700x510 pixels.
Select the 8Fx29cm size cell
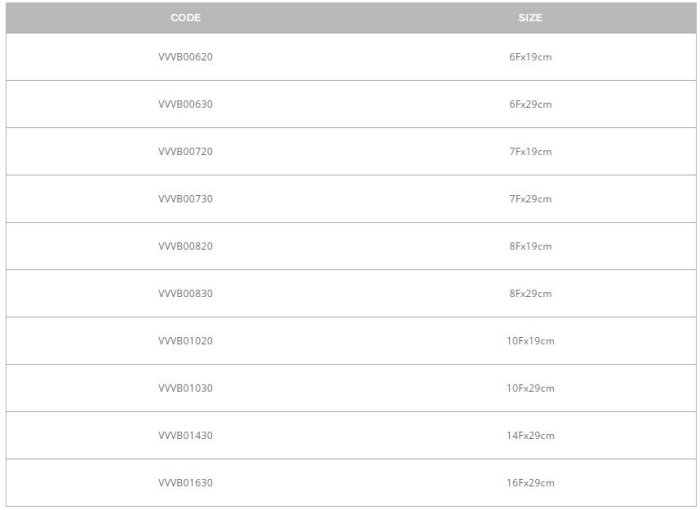[x=530, y=294]
